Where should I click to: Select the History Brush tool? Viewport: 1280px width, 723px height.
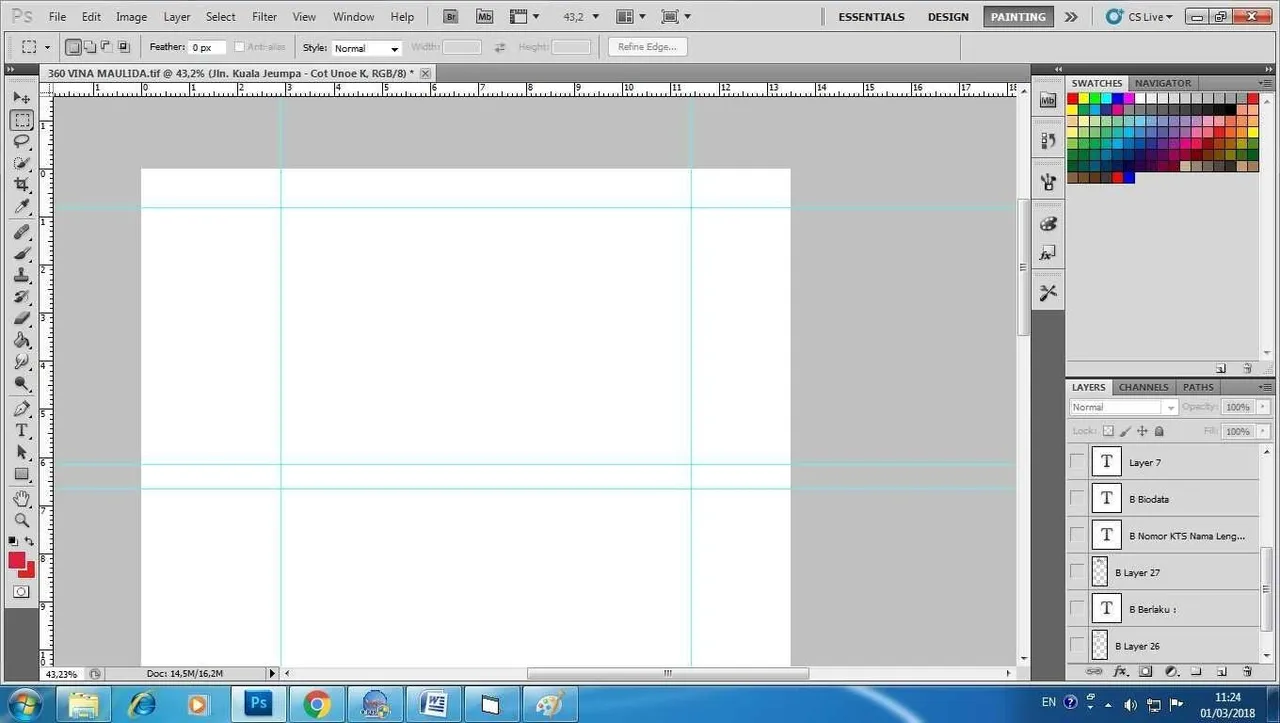pyautogui.click(x=21, y=297)
